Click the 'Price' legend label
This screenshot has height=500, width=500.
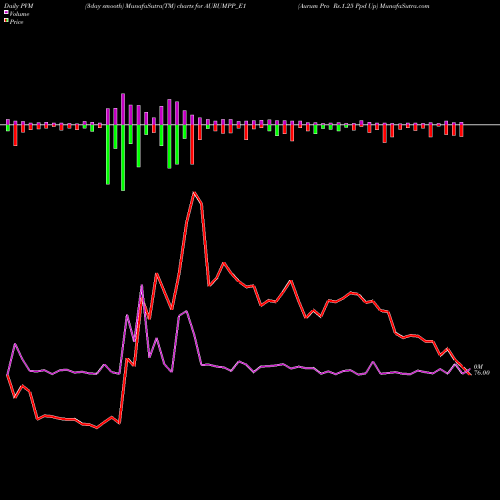coord(16,22)
